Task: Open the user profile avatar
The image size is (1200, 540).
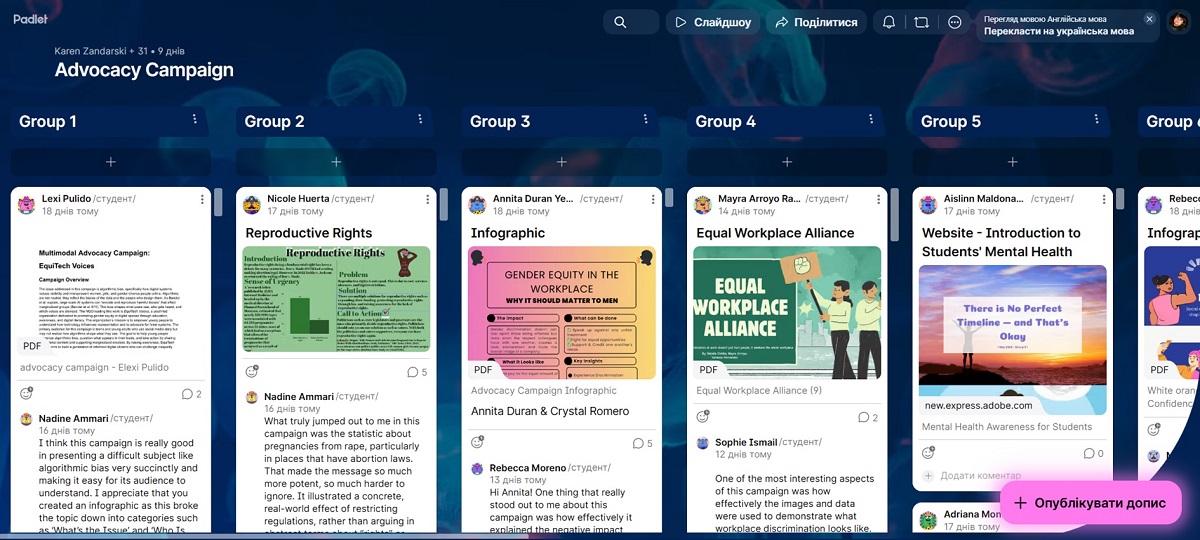Action: [1178, 22]
